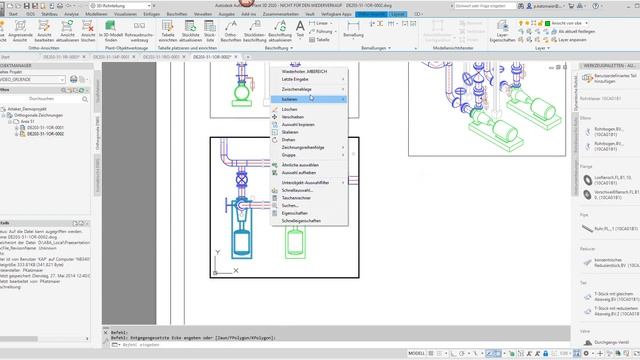Open the Isolieren submenu in context menu

[x=309, y=99]
